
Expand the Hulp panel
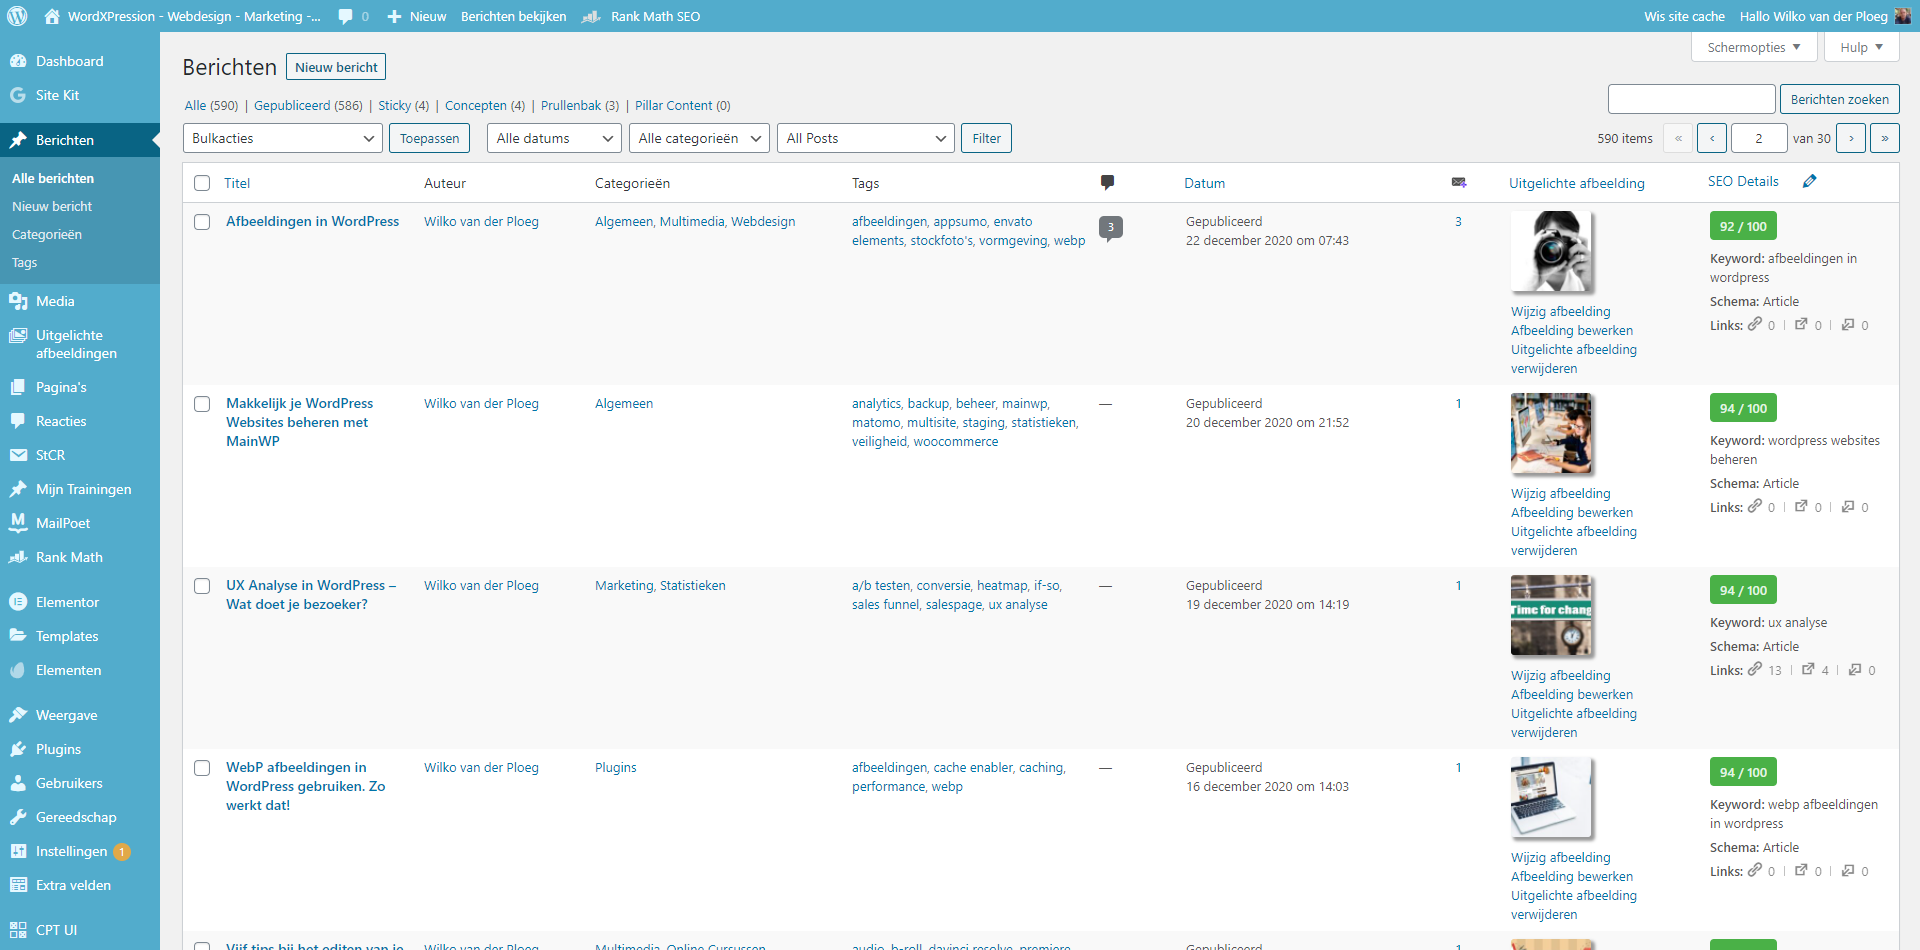pyautogui.click(x=1861, y=47)
